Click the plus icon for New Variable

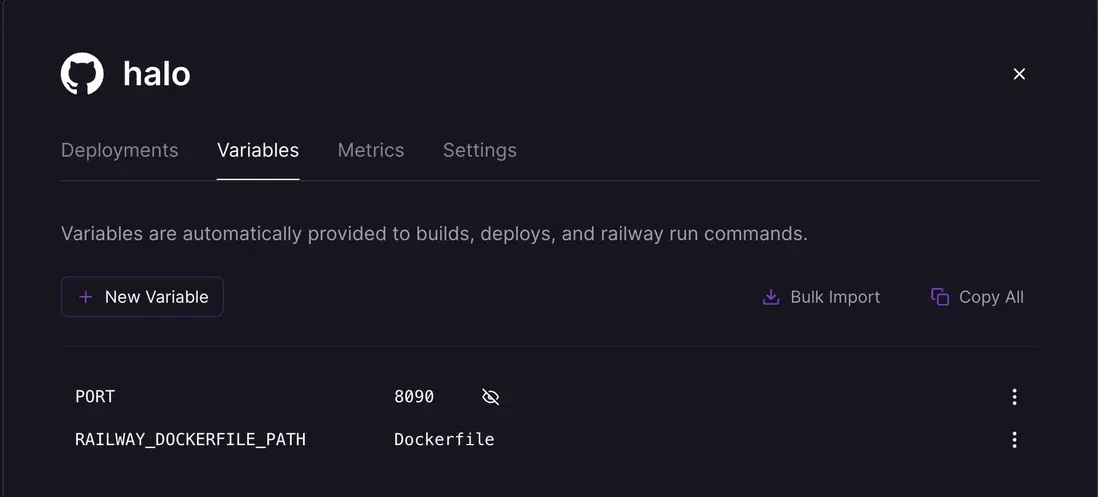(x=86, y=297)
